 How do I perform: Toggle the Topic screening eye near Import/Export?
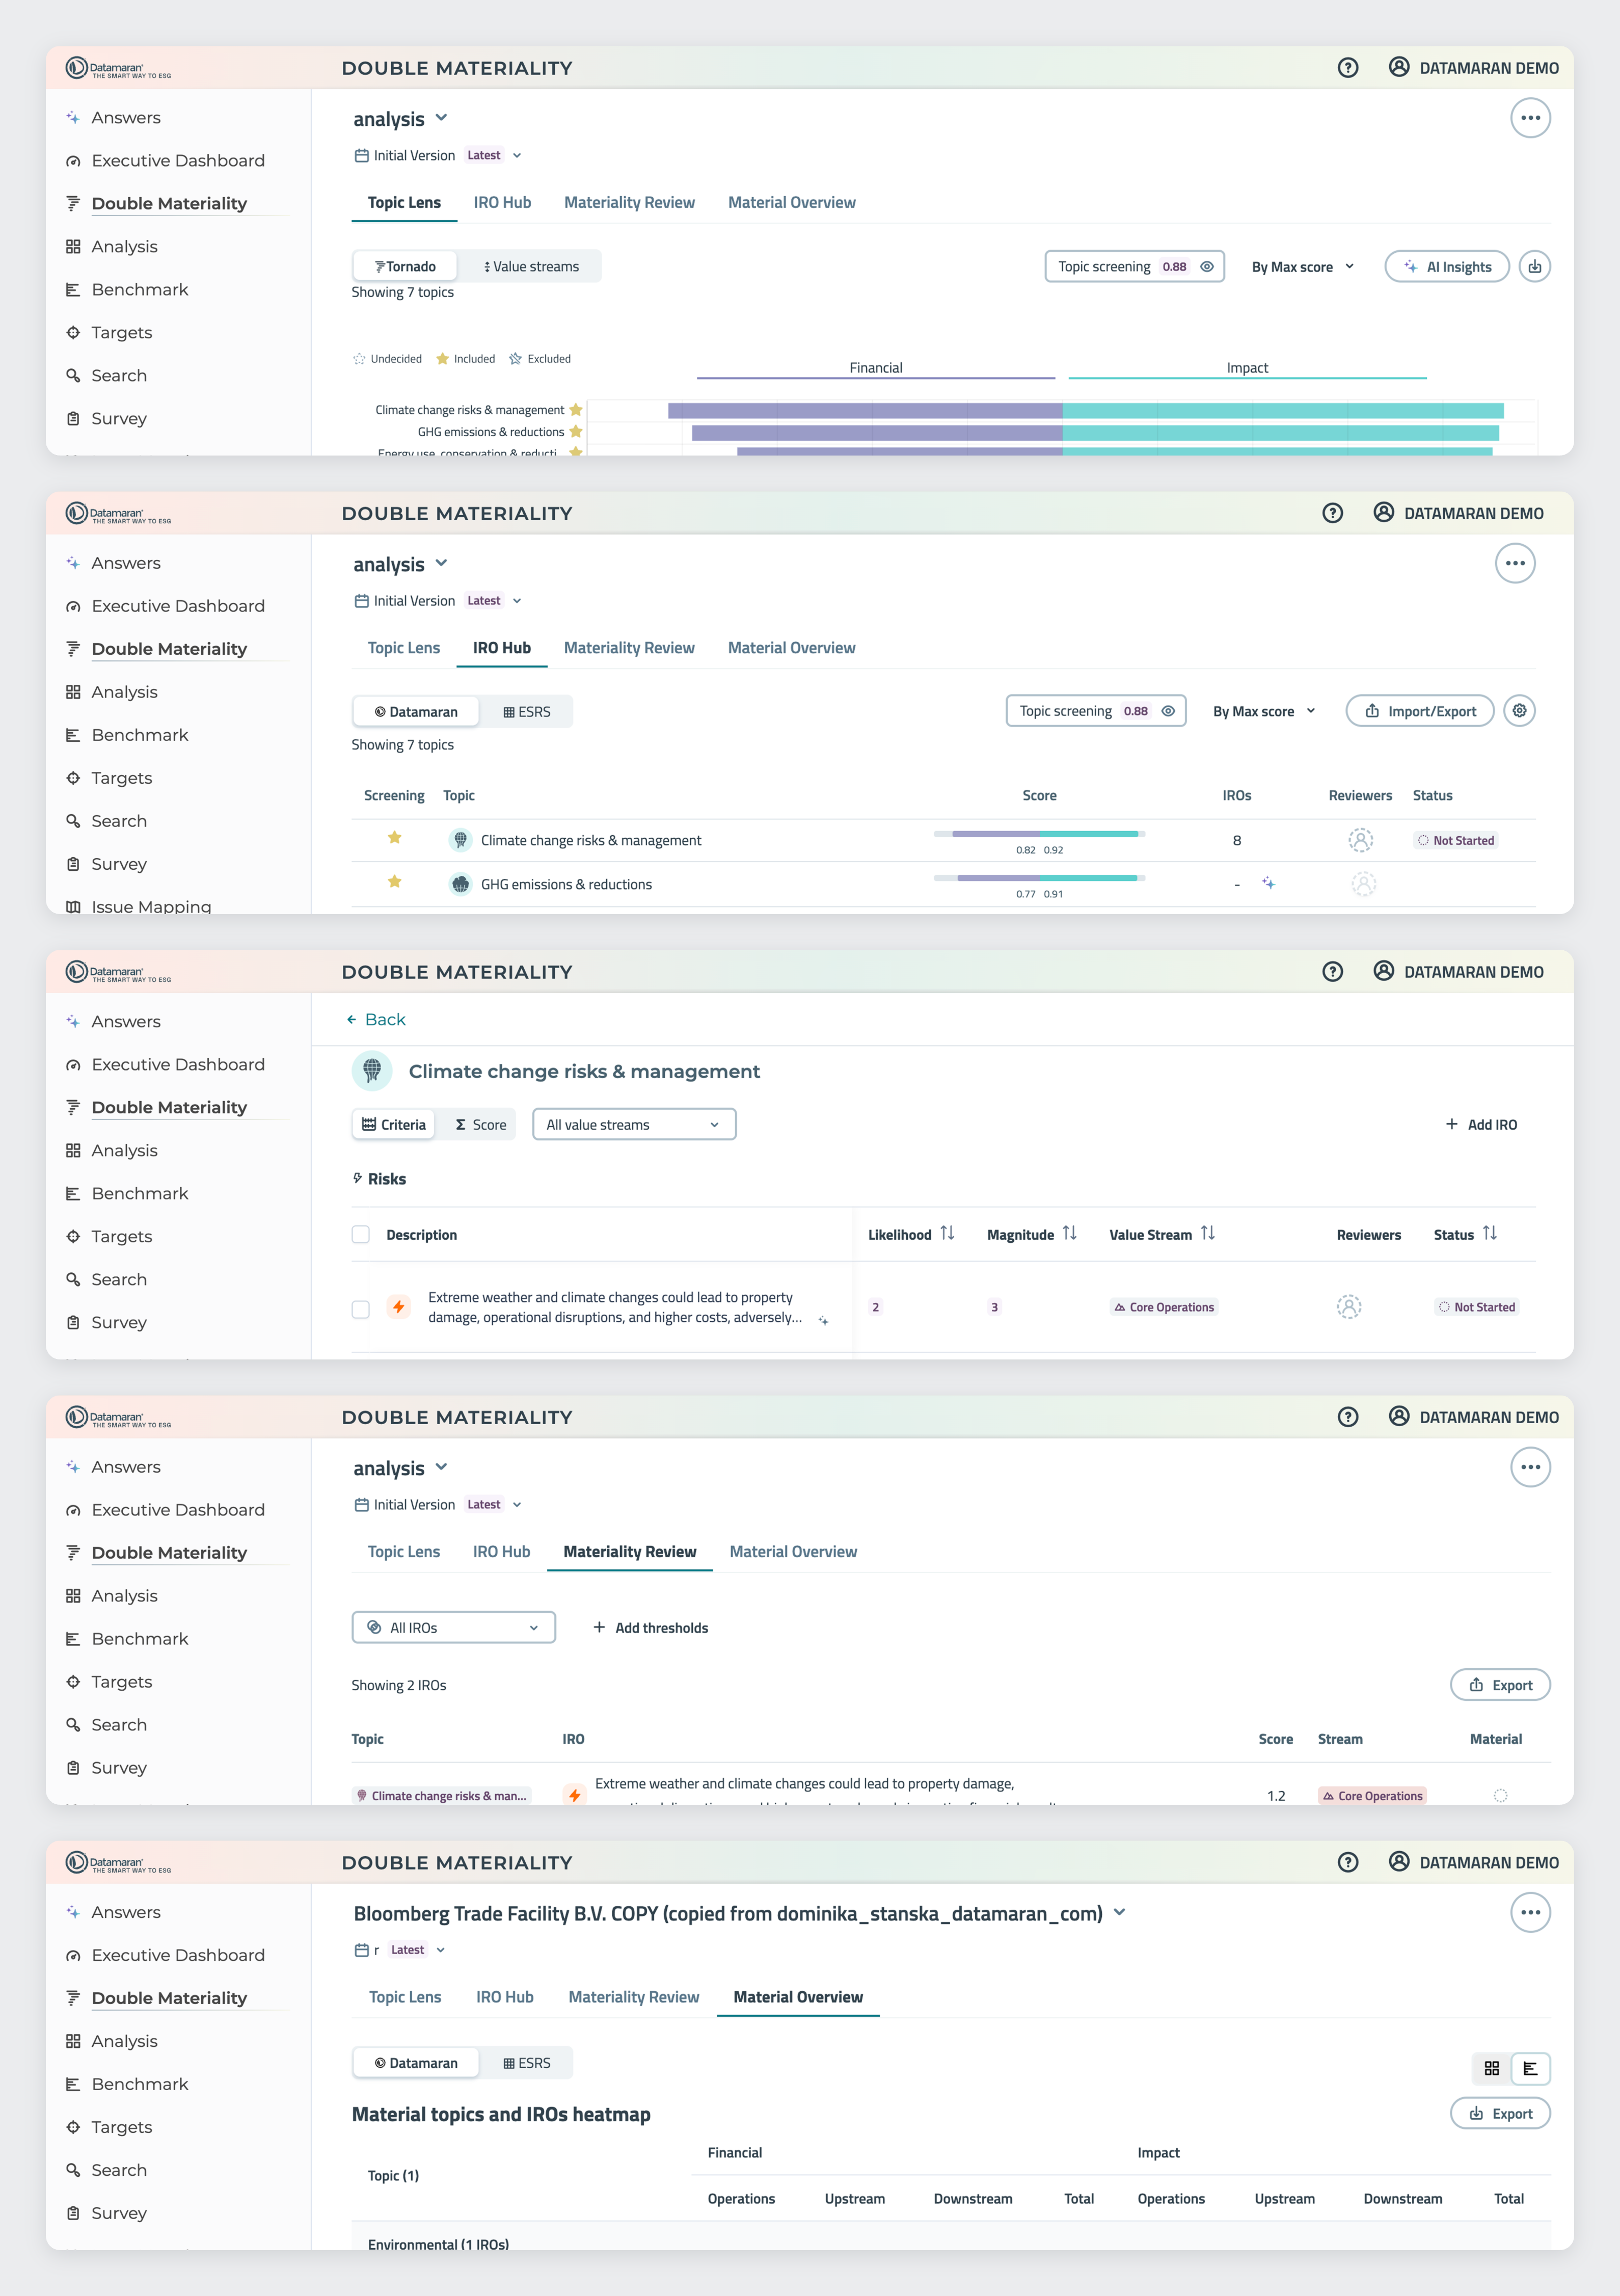[x=1168, y=711]
